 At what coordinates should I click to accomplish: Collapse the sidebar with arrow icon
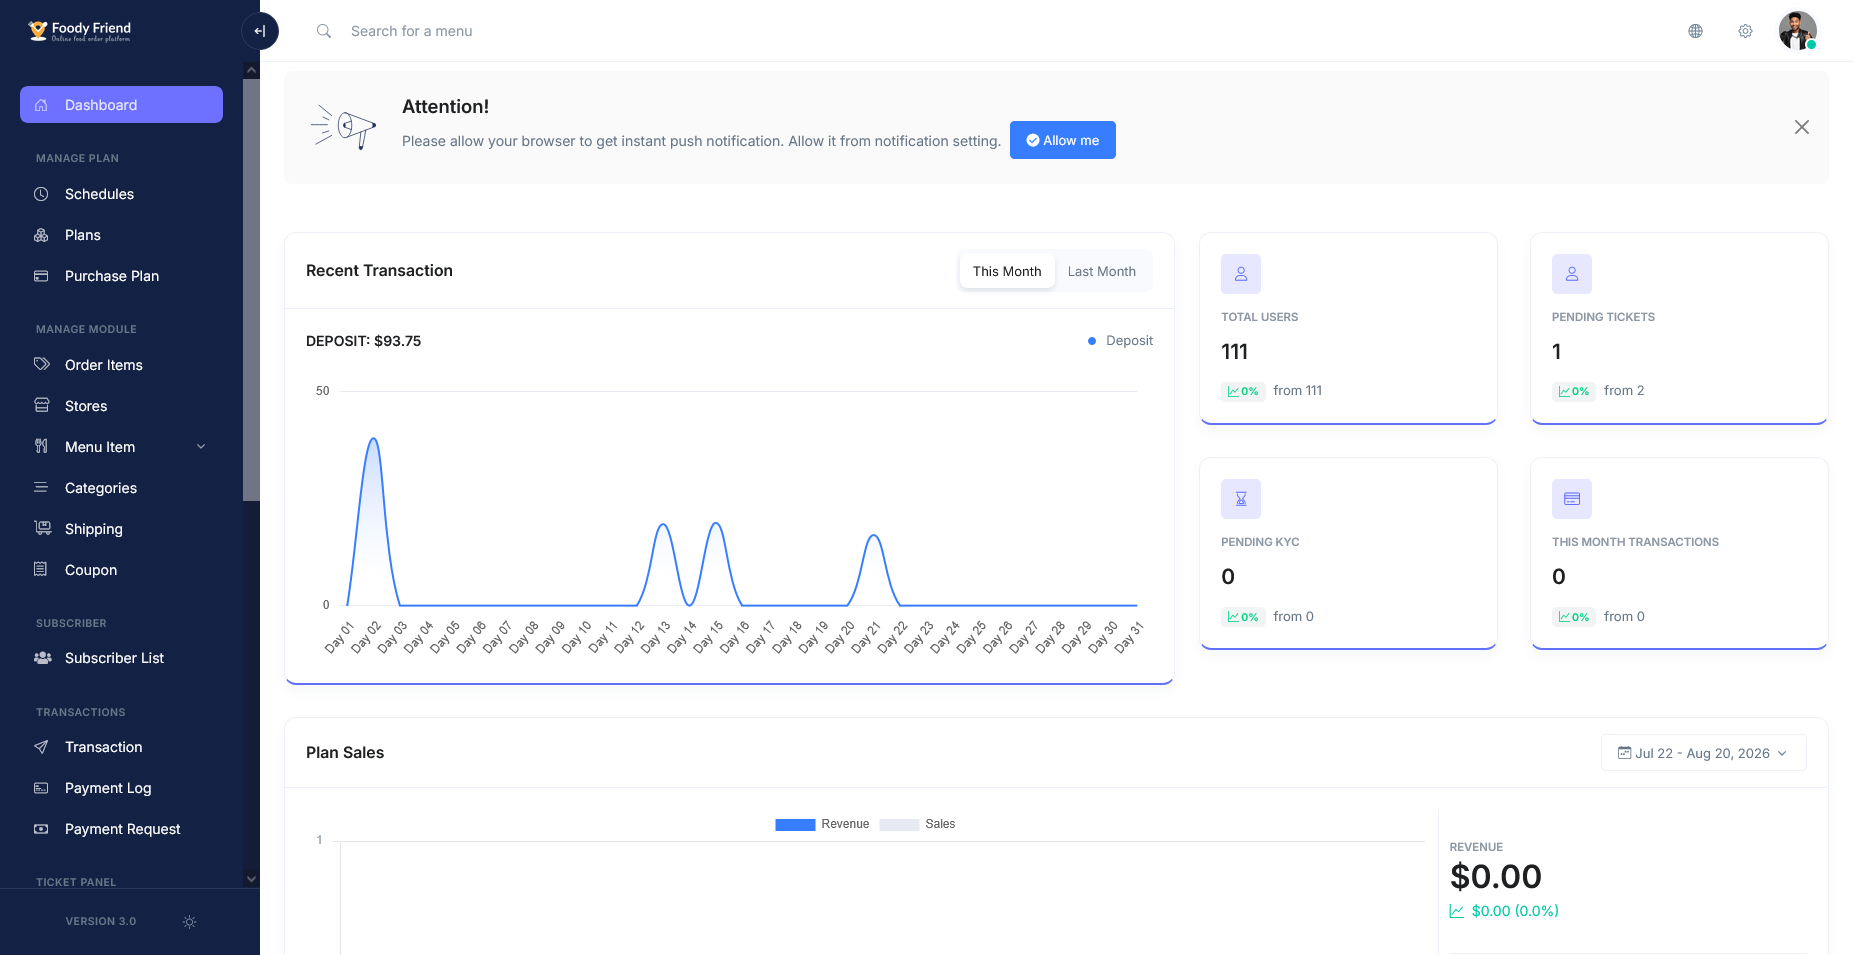(x=260, y=31)
